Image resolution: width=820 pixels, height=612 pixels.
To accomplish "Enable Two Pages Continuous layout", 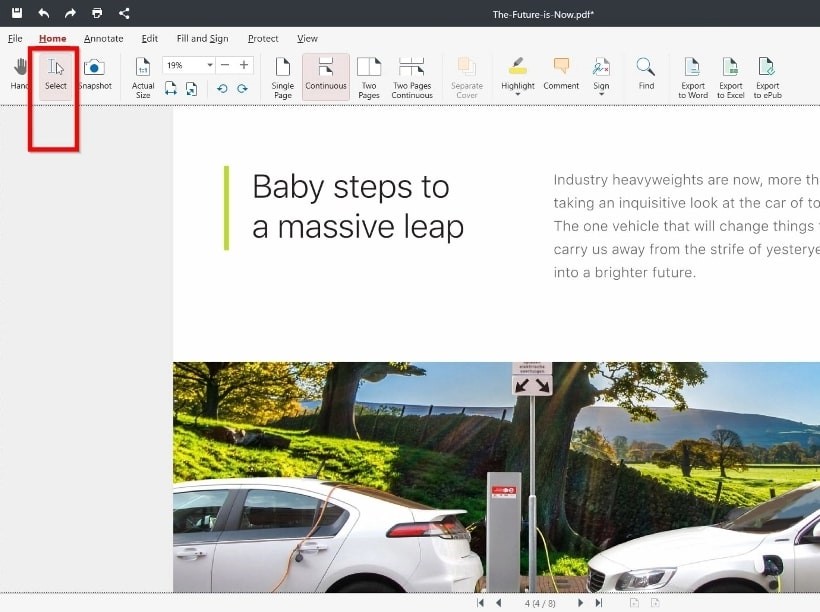I will click(412, 77).
